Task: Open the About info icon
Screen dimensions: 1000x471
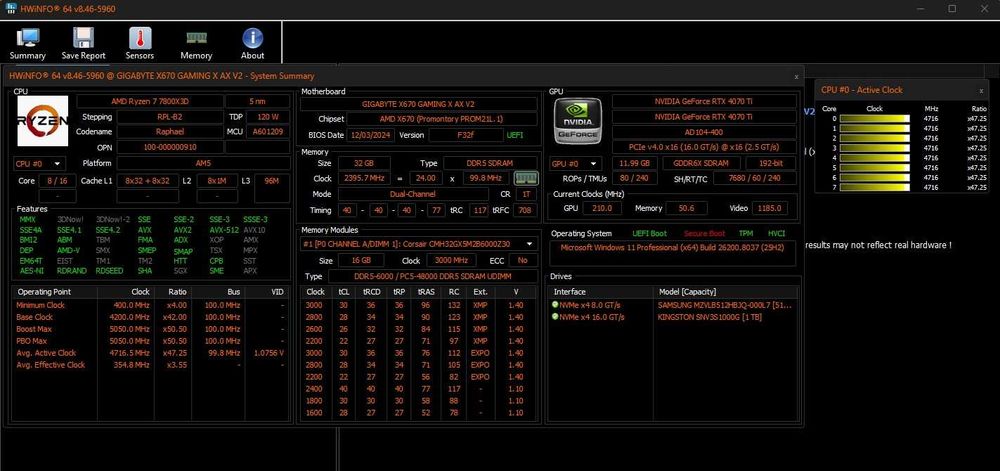Action: [x=253, y=44]
